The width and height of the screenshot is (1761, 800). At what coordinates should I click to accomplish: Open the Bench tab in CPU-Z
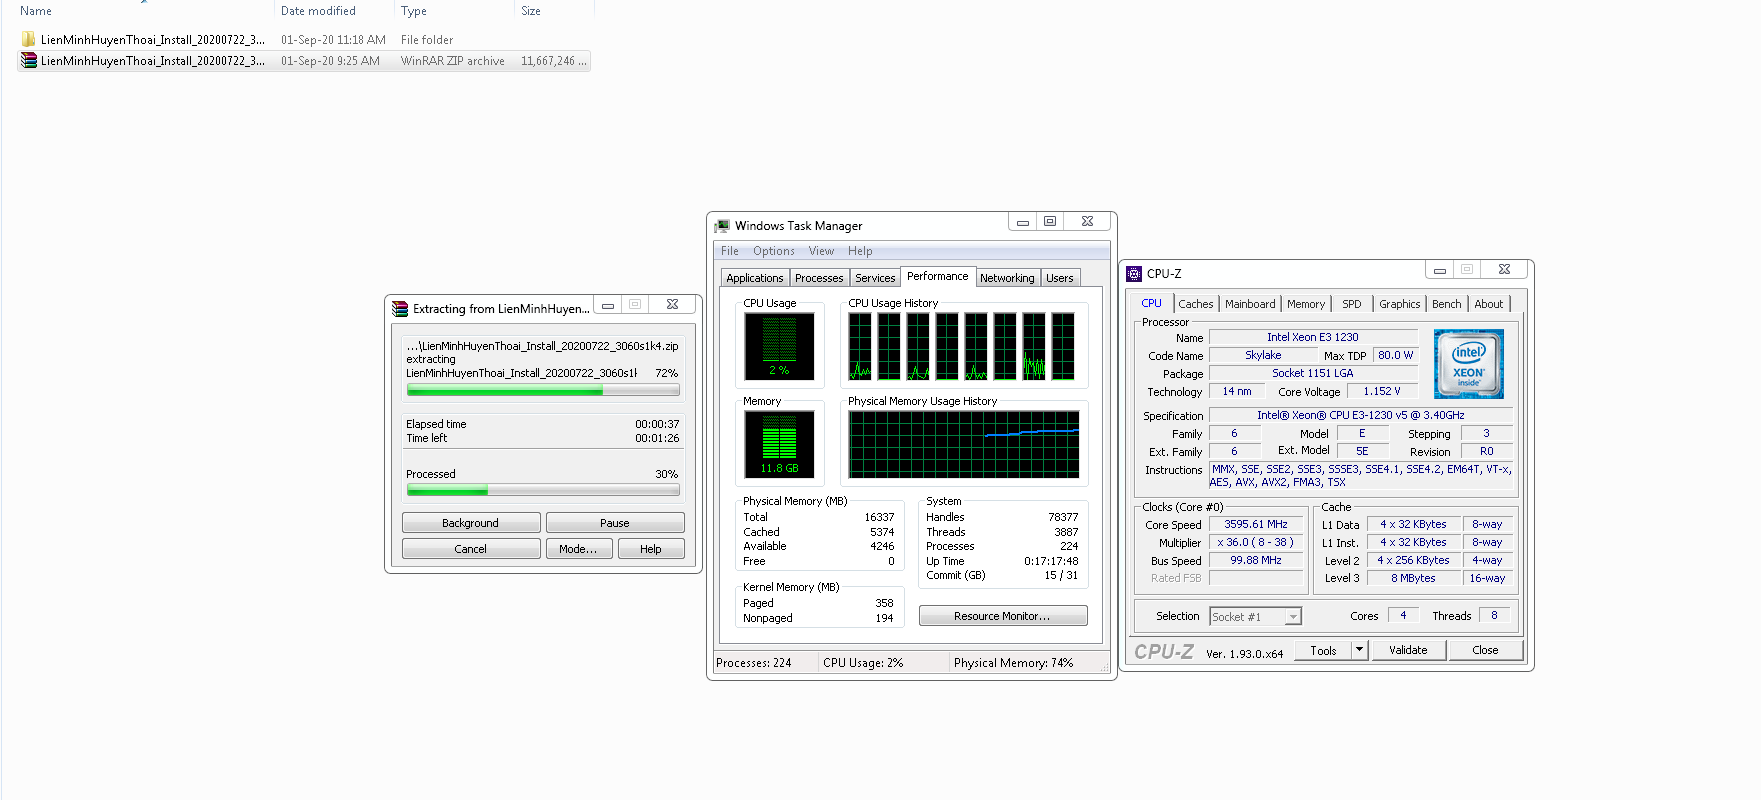(1447, 304)
